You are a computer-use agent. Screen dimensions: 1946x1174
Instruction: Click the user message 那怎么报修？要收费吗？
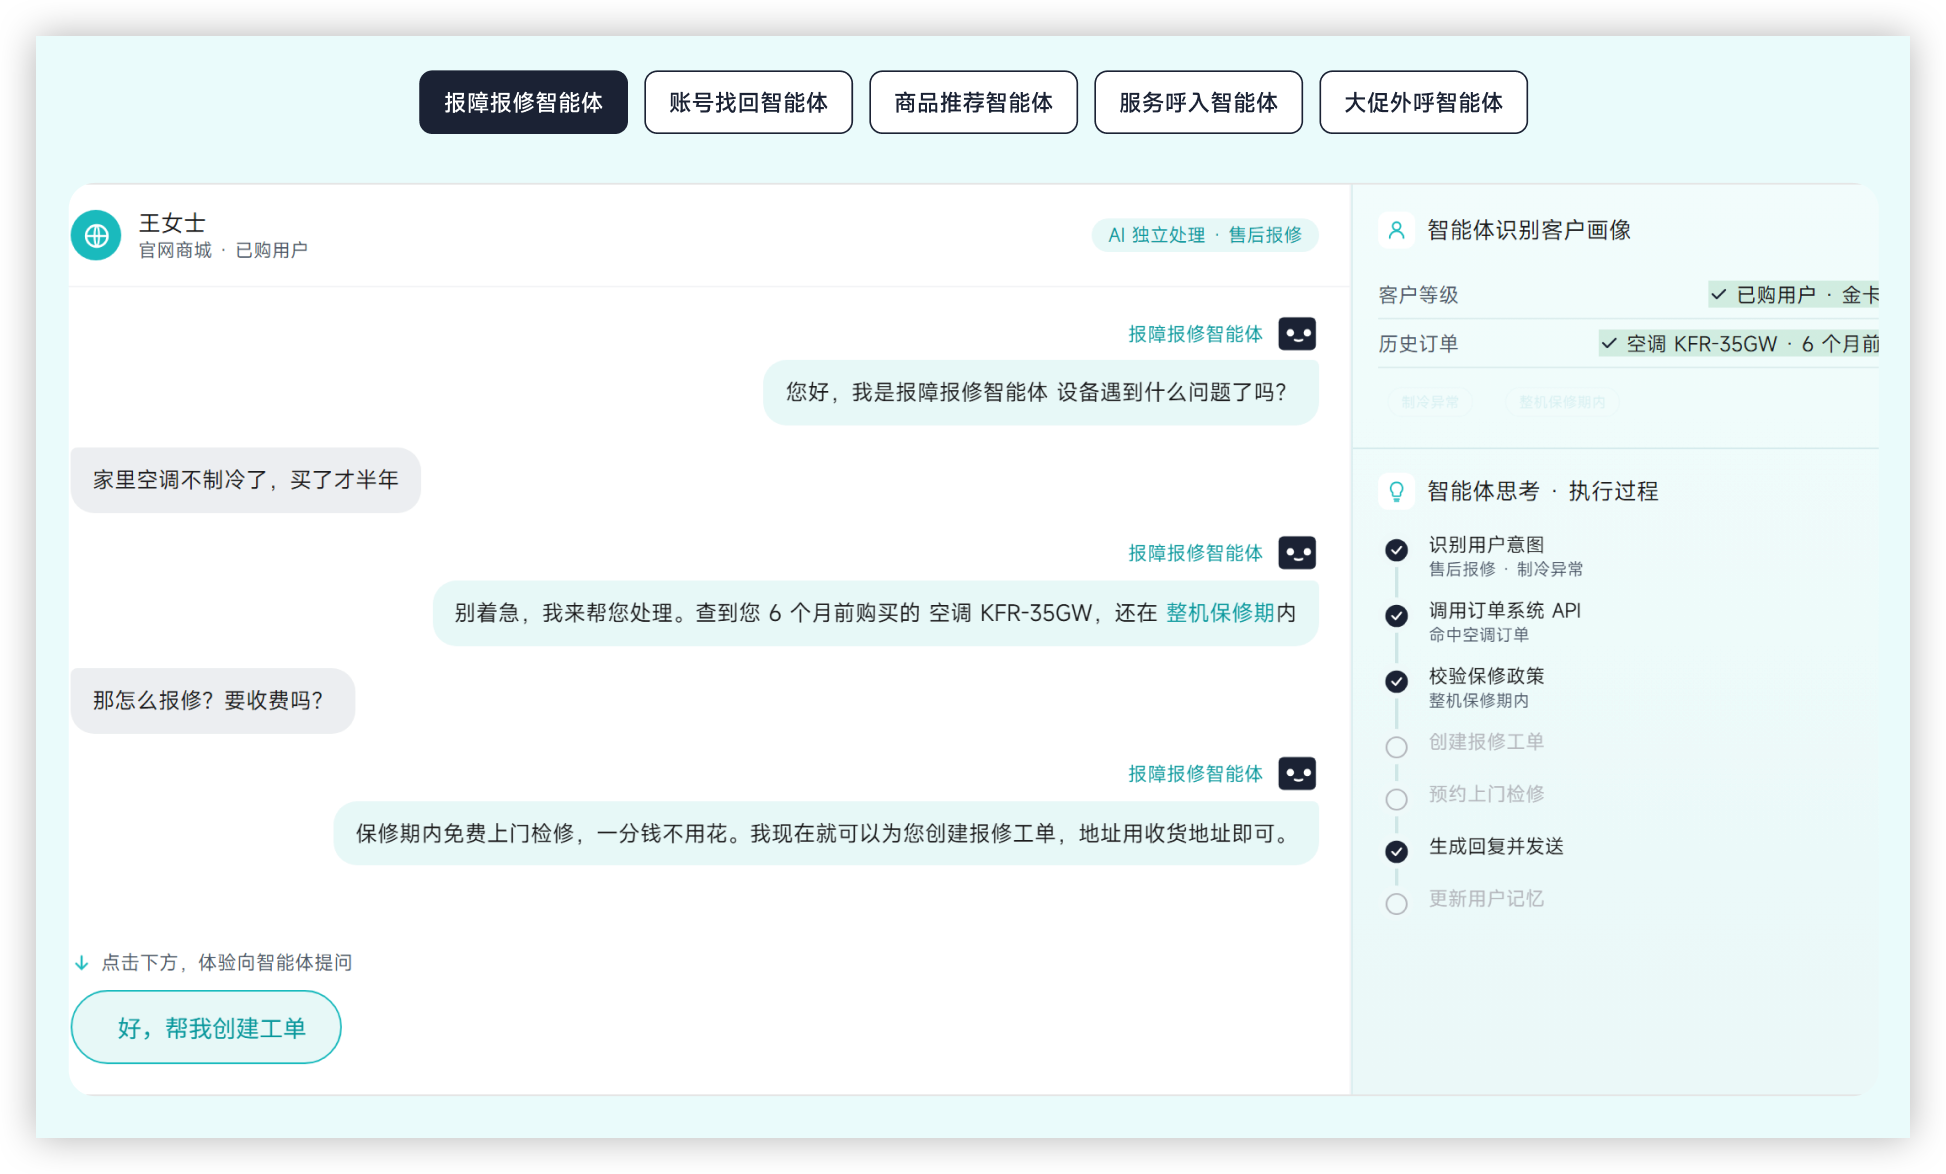213,700
